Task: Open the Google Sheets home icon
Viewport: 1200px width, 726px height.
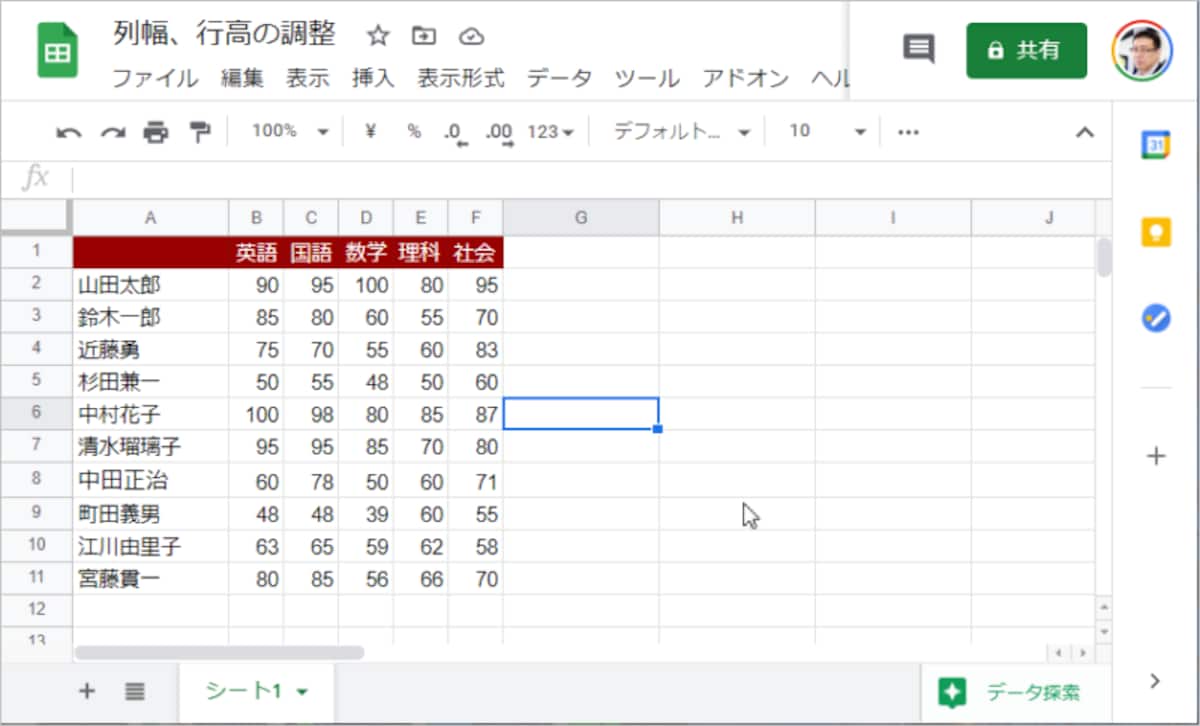Action: tap(58, 51)
